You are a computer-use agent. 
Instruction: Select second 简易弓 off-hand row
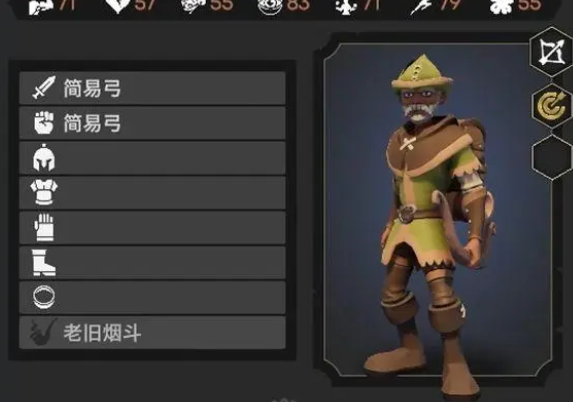pyautogui.click(x=152, y=123)
